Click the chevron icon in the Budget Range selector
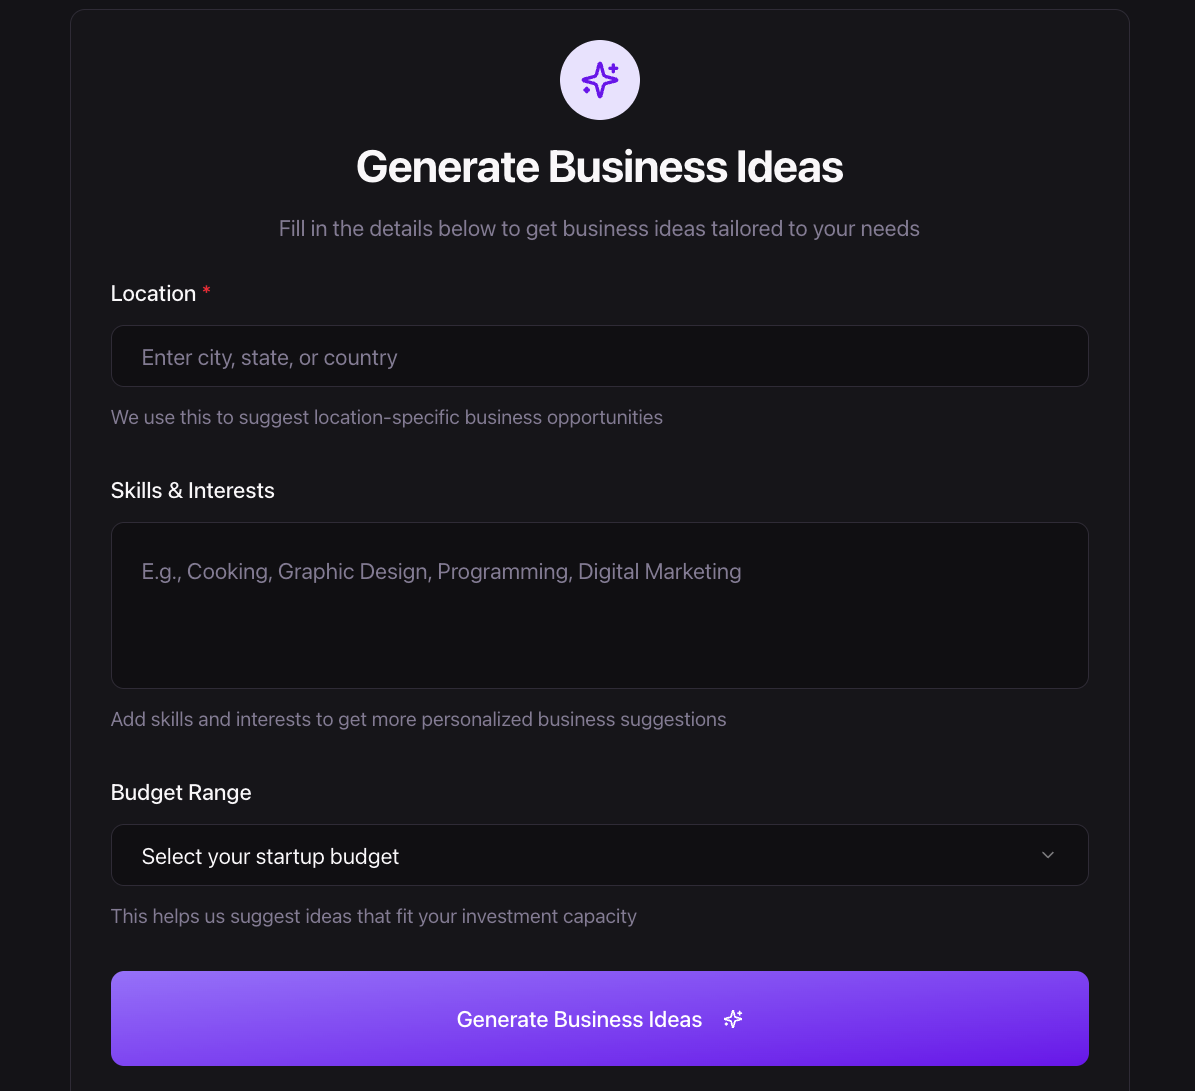This screenshot has width=1195, height=1091. click(x=1047, y=855)
